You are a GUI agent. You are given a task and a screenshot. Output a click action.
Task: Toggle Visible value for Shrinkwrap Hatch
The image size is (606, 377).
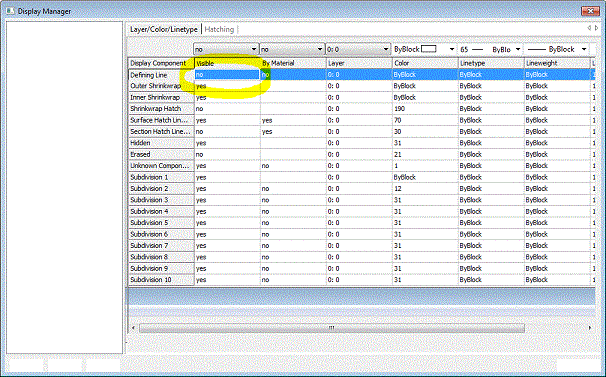[227, 109]
